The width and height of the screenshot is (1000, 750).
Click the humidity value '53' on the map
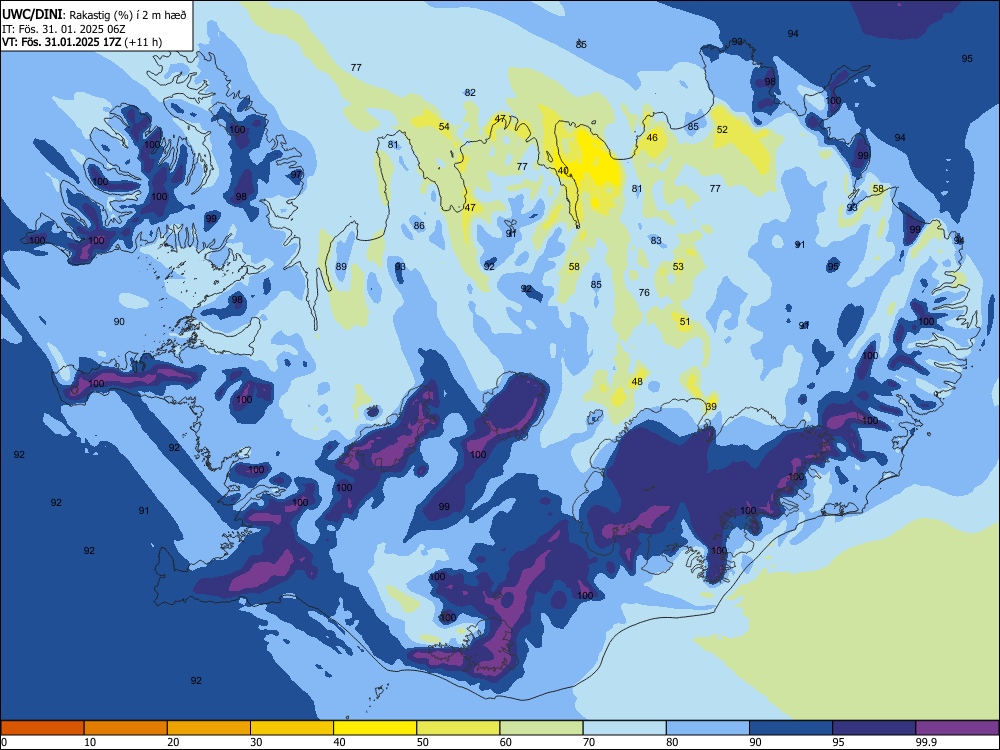point(678,267)
